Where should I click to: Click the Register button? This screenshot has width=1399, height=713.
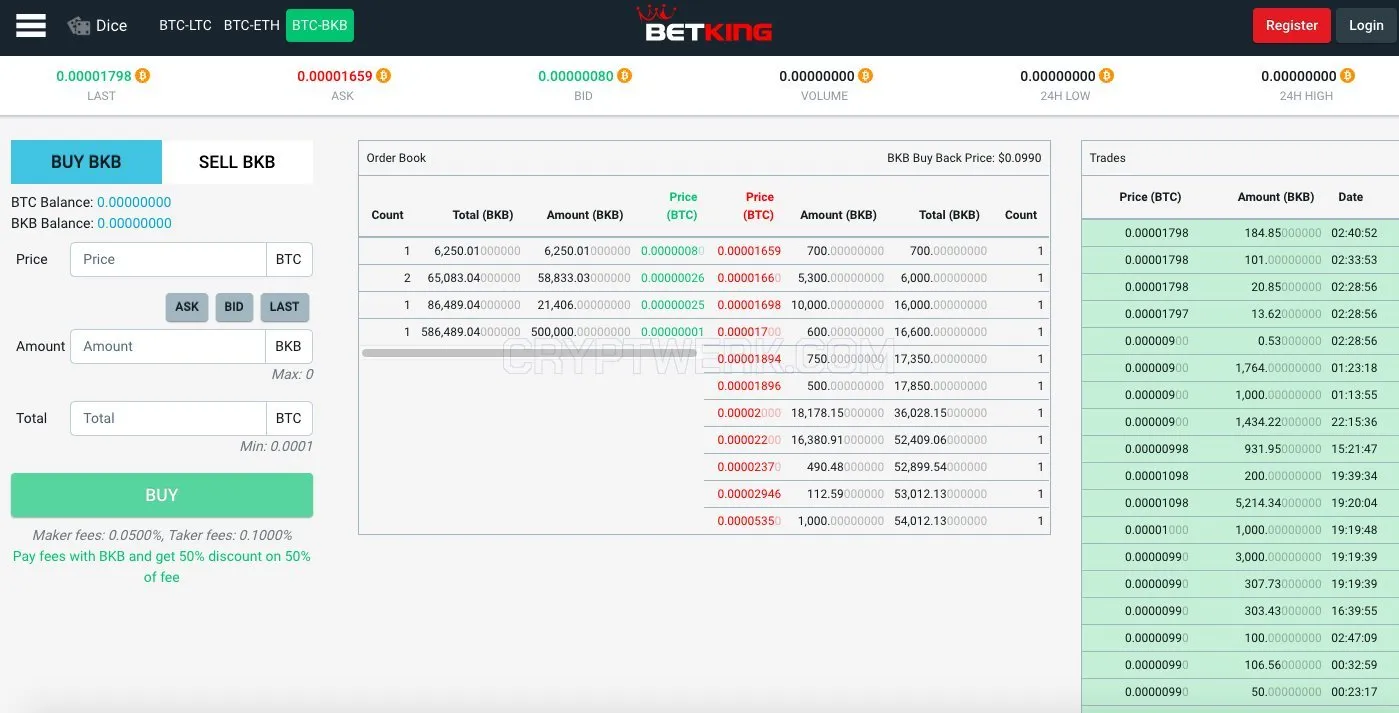pyautogui.click(x=1292, y=25)
